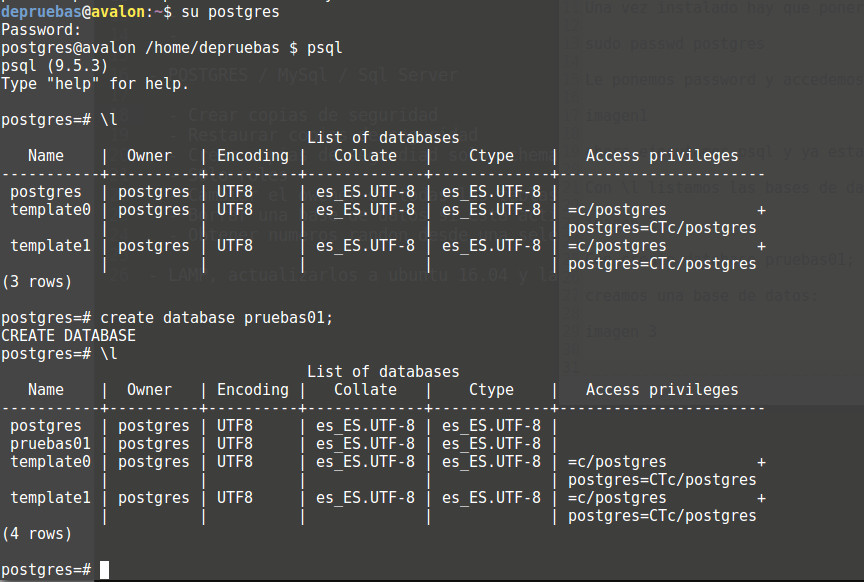Click the 'Access privileges' header of the 4-row table
864x582 pixels.
[662, 390]
